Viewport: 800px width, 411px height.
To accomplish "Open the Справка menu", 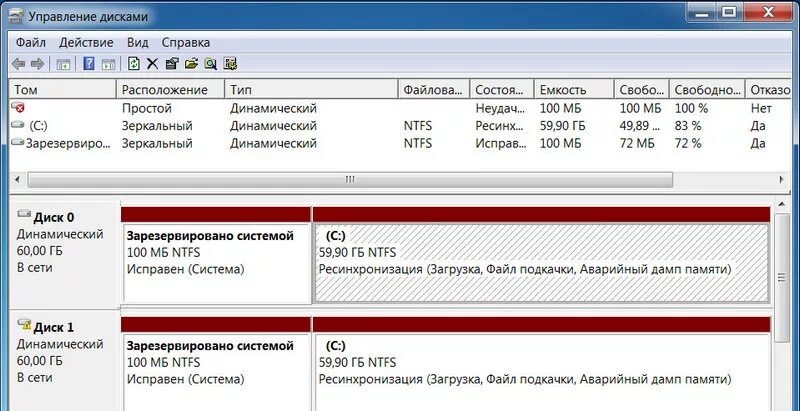I will pyautogui.click(x=186, y=42).
